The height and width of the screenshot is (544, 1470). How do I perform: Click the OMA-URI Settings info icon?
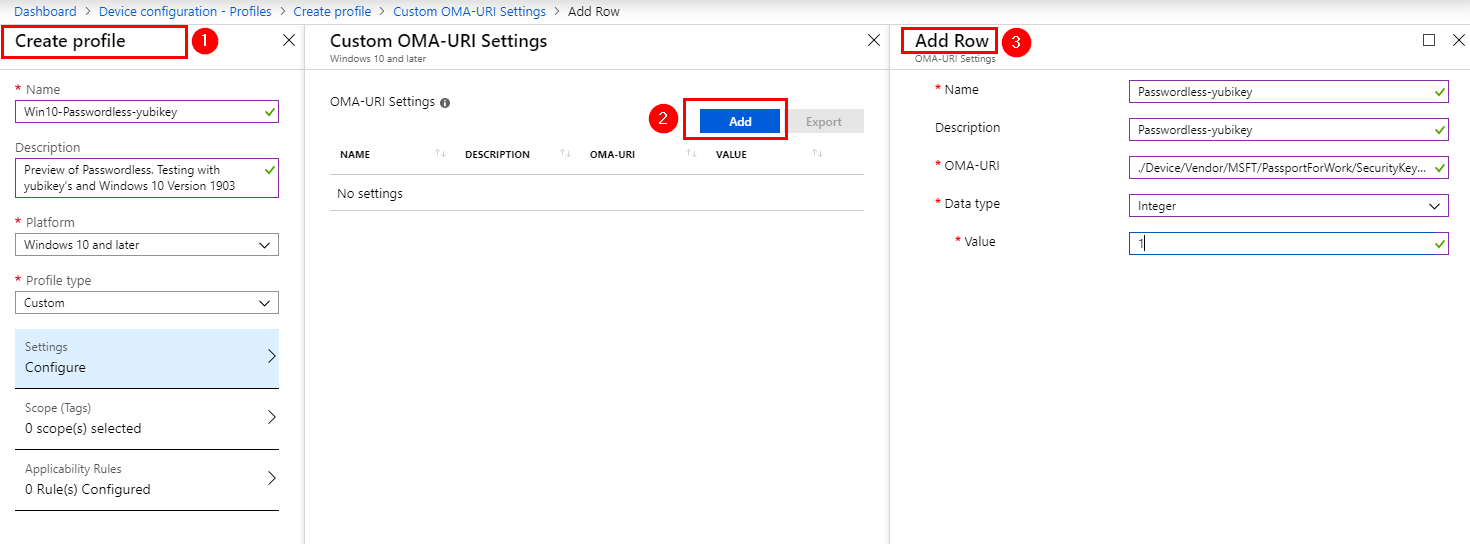click(x=445, y=103)
